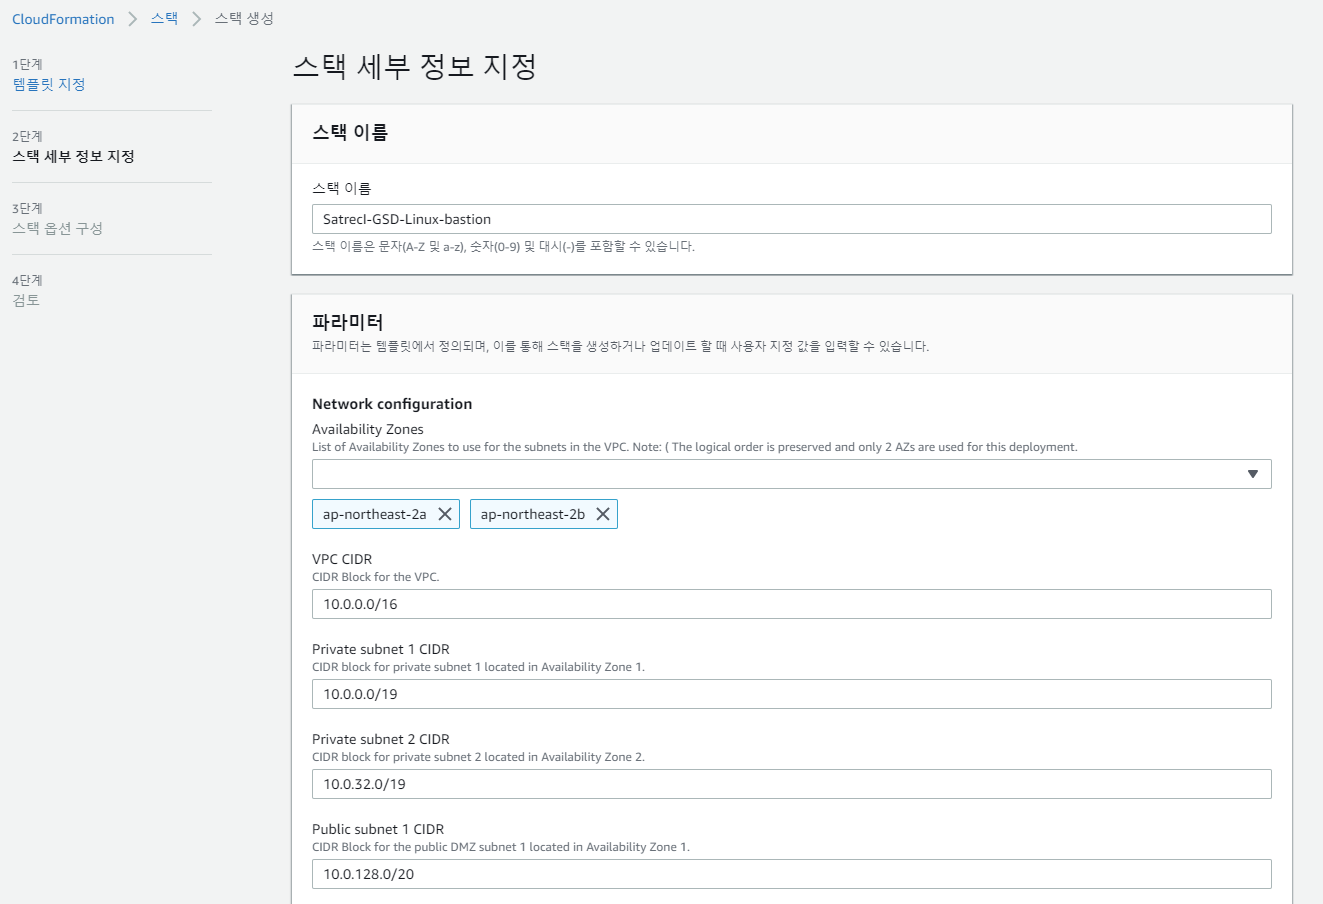Return to step 1 템플릿 지정
This screenshot has height=904, width=1323.
pyautogui.click(x=49, y=84)
